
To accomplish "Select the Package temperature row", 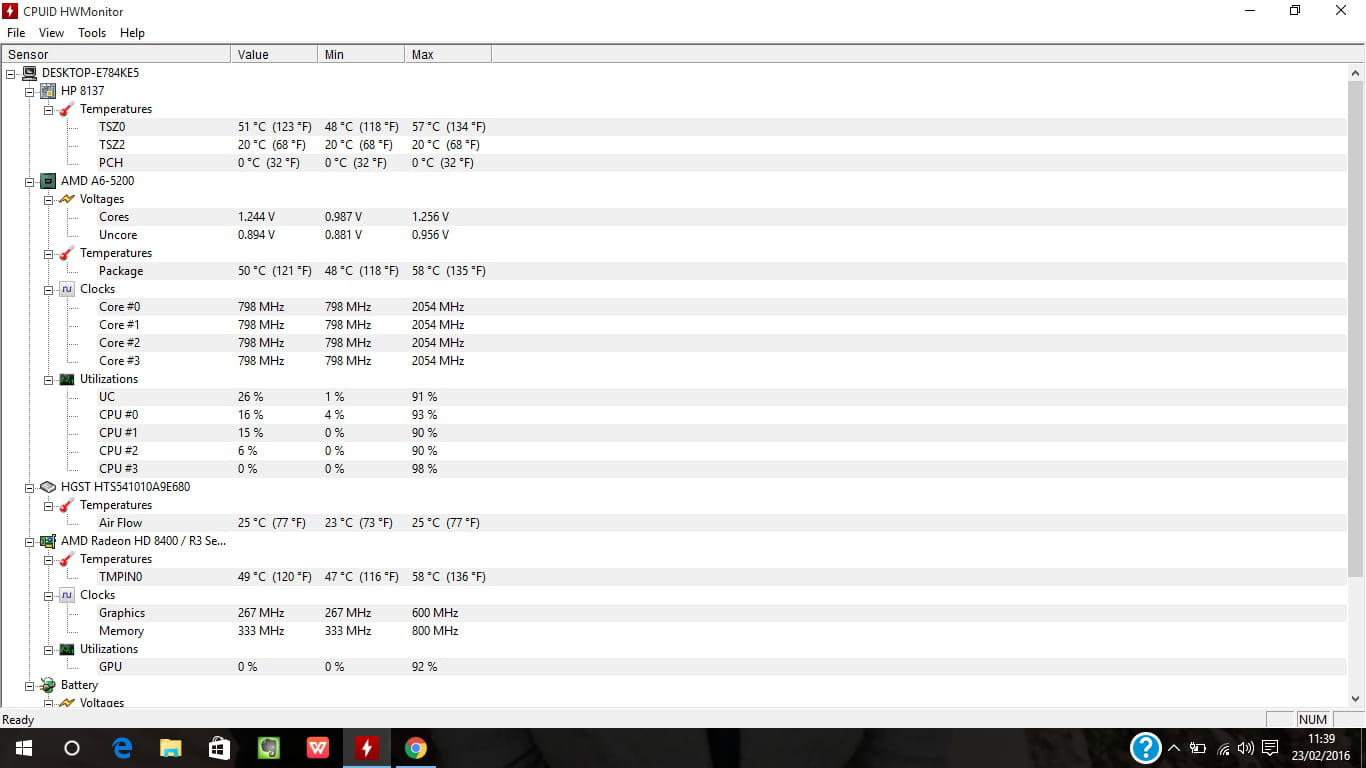I will tap(121, 271).
